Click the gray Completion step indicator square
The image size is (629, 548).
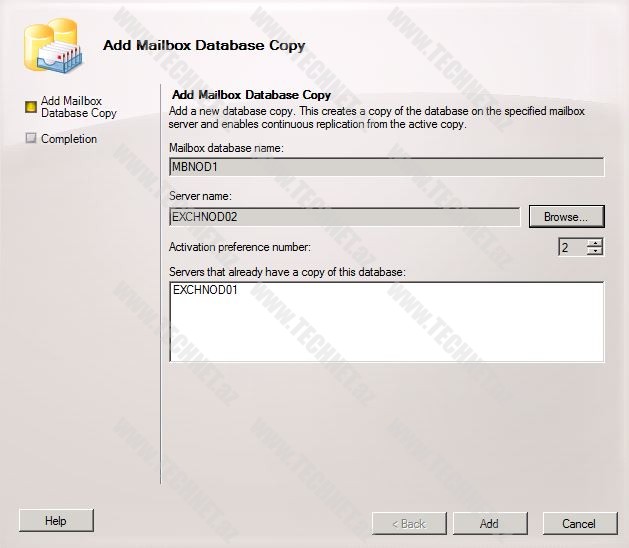click(x=30, y=139)
